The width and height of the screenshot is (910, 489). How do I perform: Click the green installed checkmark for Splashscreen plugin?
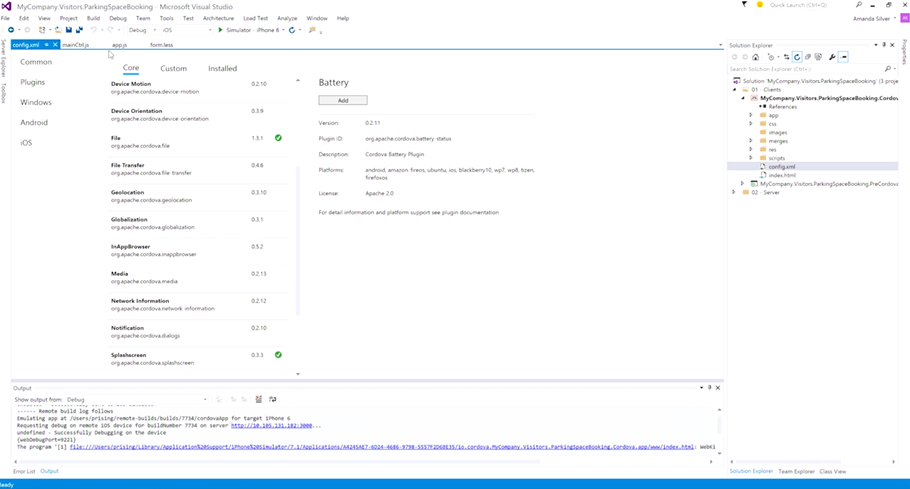(278, 355)
